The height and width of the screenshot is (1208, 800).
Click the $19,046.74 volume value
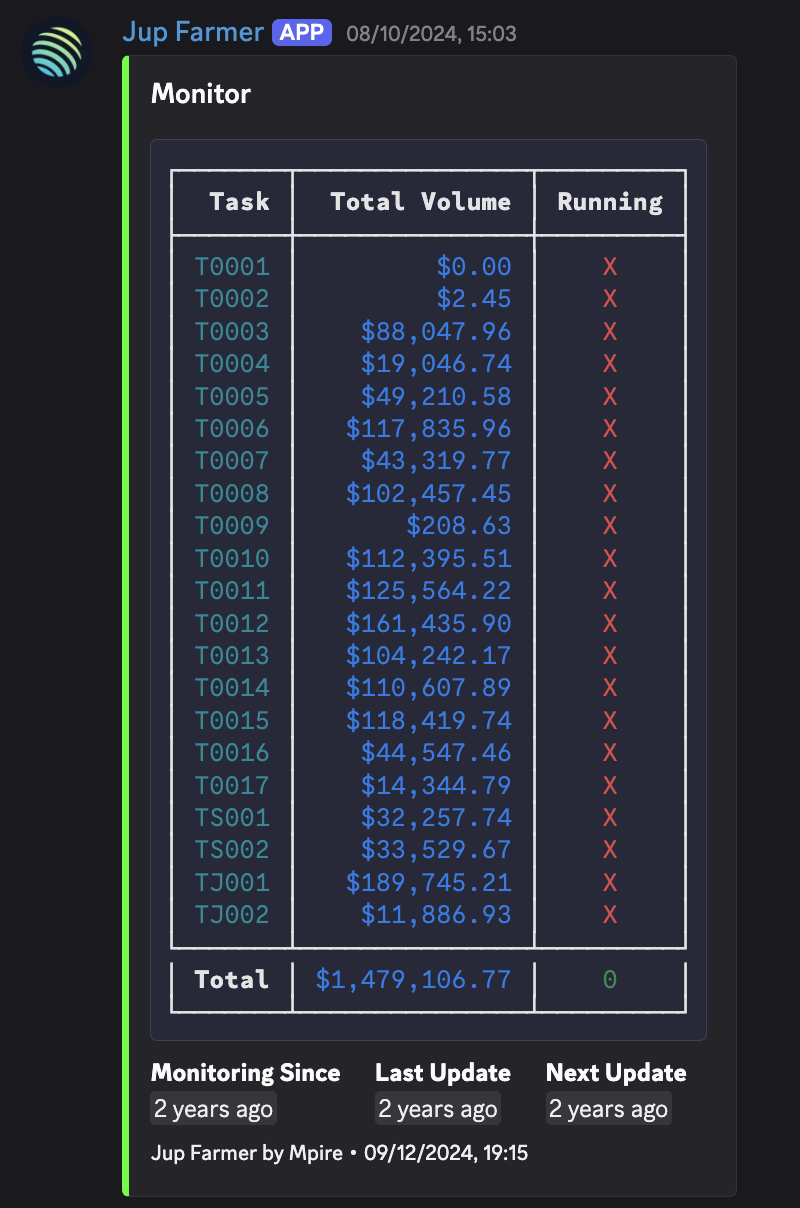pyautogui.click(x=436, y=364)
